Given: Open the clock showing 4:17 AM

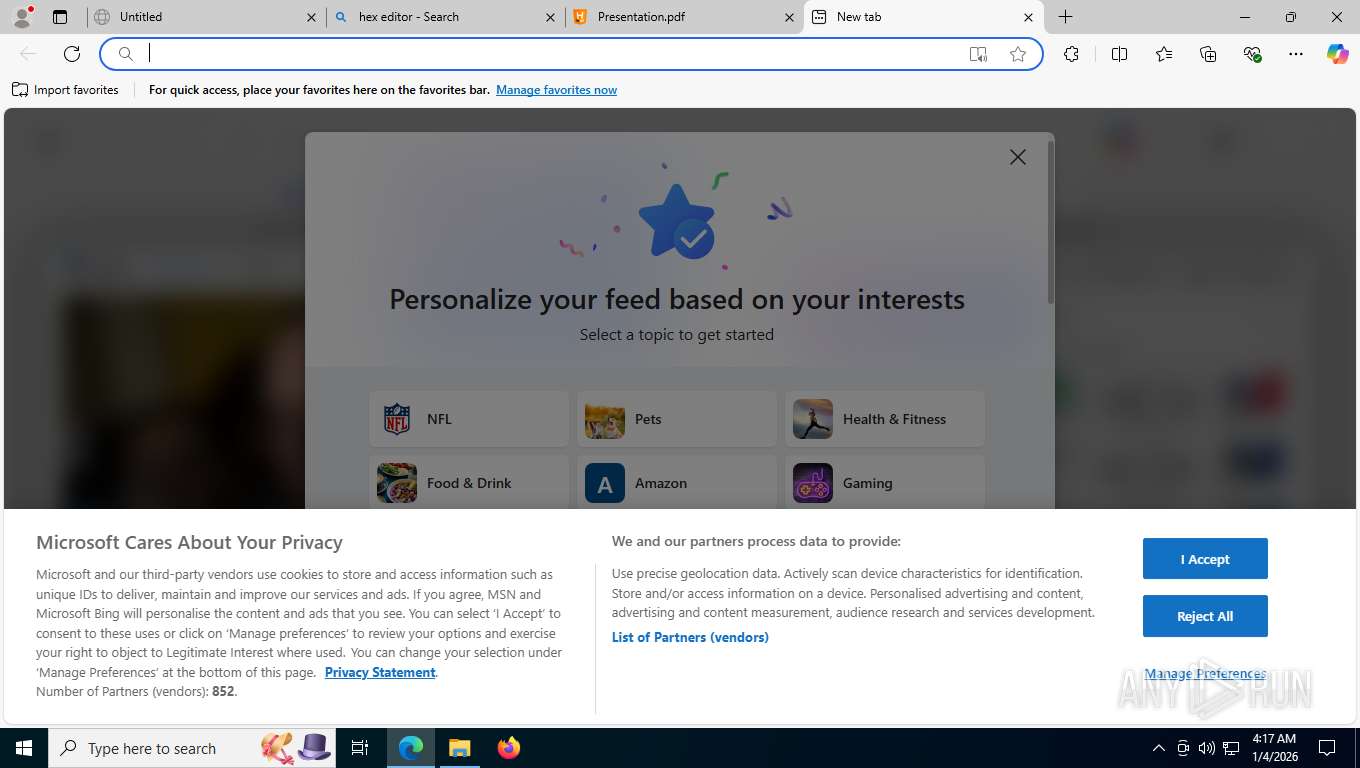Looking at the screenshot, I should pos(1273,748).
